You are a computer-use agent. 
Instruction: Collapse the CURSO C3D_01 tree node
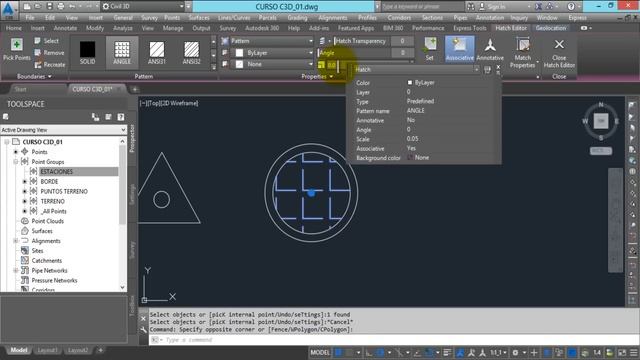(x=7, y=142)
